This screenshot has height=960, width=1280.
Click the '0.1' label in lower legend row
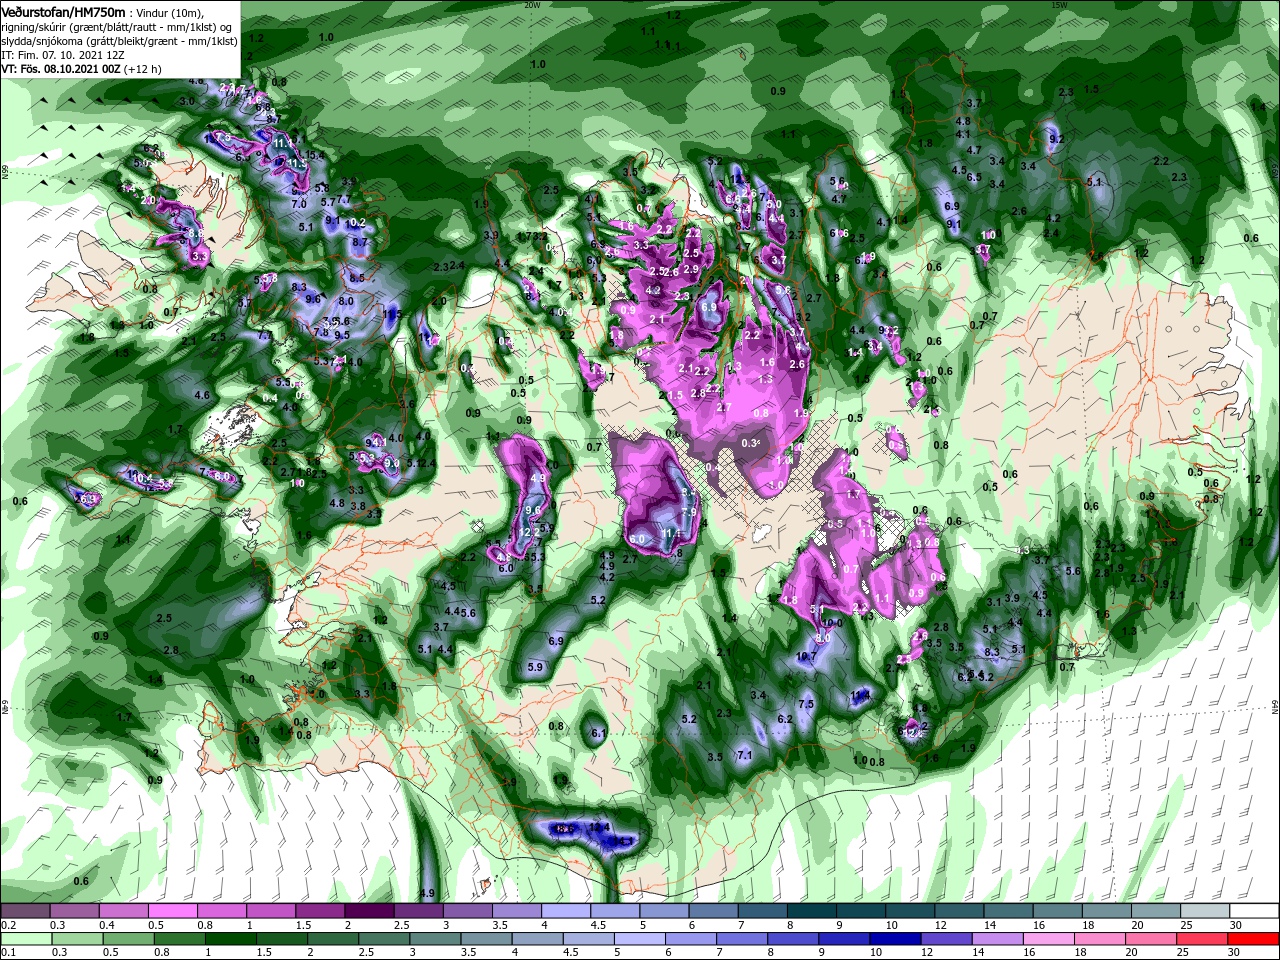(7, 952)
